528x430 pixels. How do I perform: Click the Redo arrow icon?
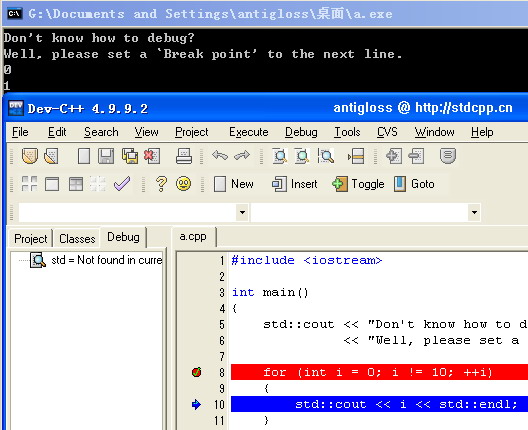242,156
